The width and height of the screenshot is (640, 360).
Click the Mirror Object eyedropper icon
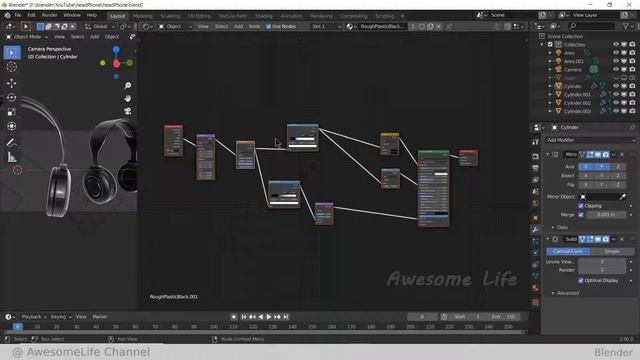click(x=623, y=197)
